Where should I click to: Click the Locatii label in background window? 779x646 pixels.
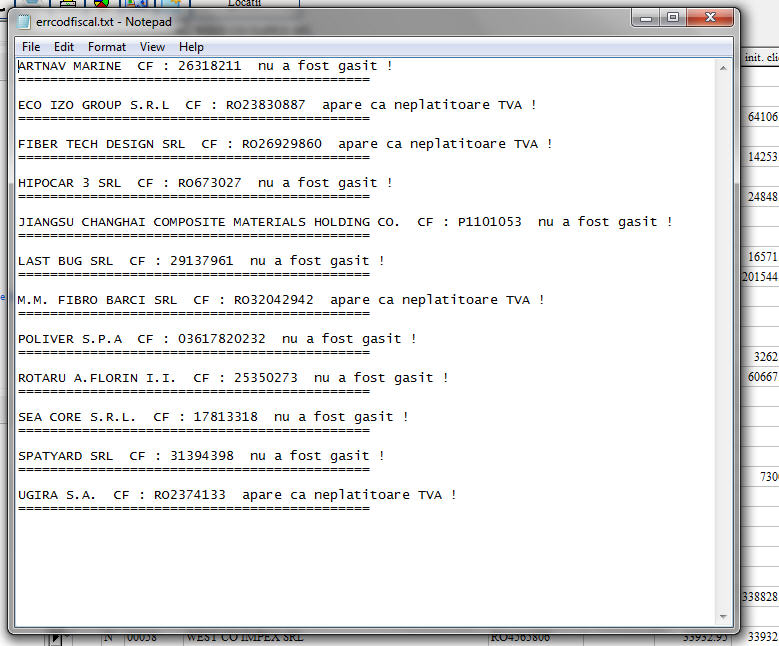point(243,4)
